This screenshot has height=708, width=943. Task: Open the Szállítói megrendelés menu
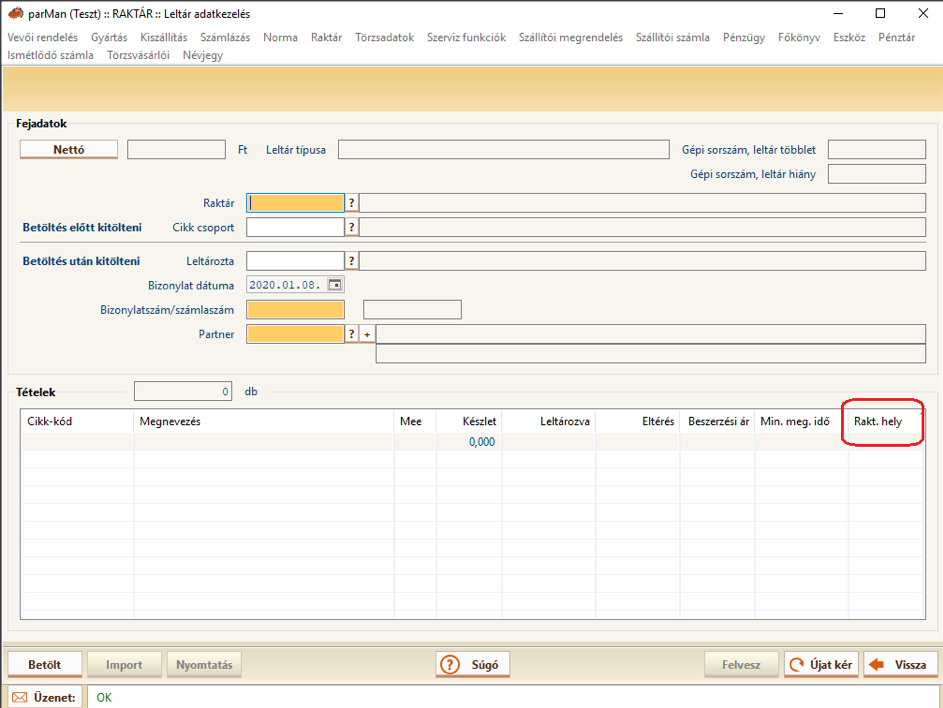pos(571,37)
